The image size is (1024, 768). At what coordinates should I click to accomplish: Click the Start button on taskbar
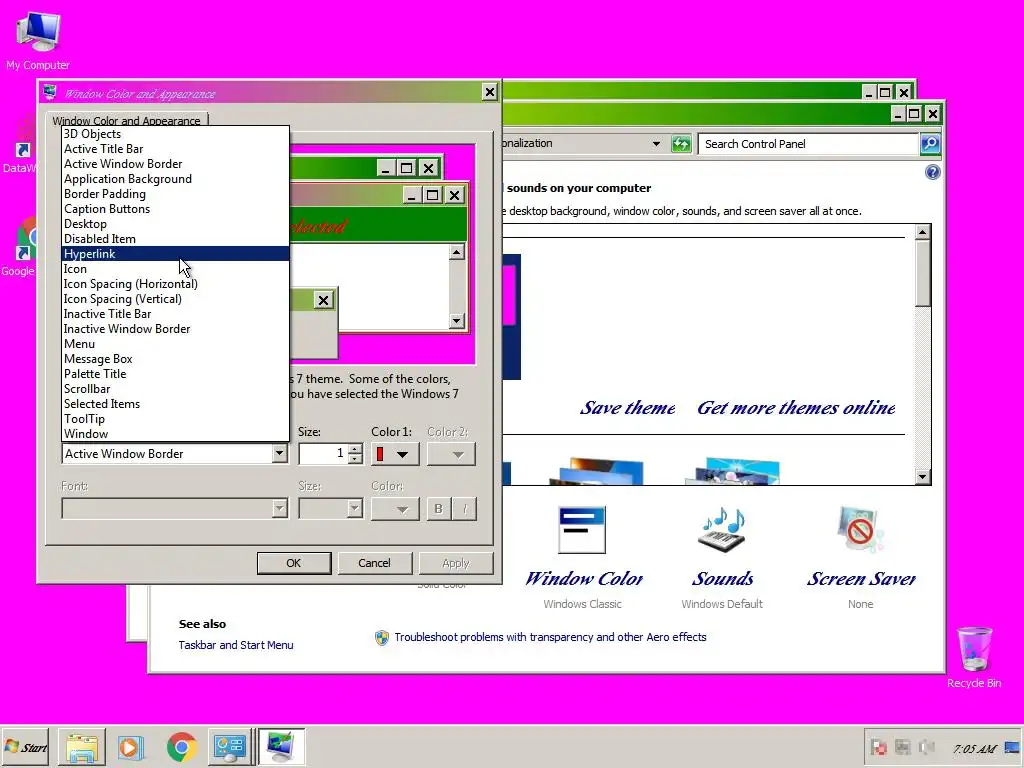click(x=25, y=747)
